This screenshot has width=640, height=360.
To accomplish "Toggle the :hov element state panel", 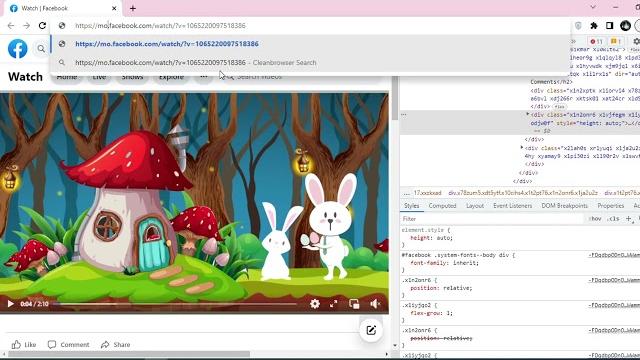I will 595,219.
